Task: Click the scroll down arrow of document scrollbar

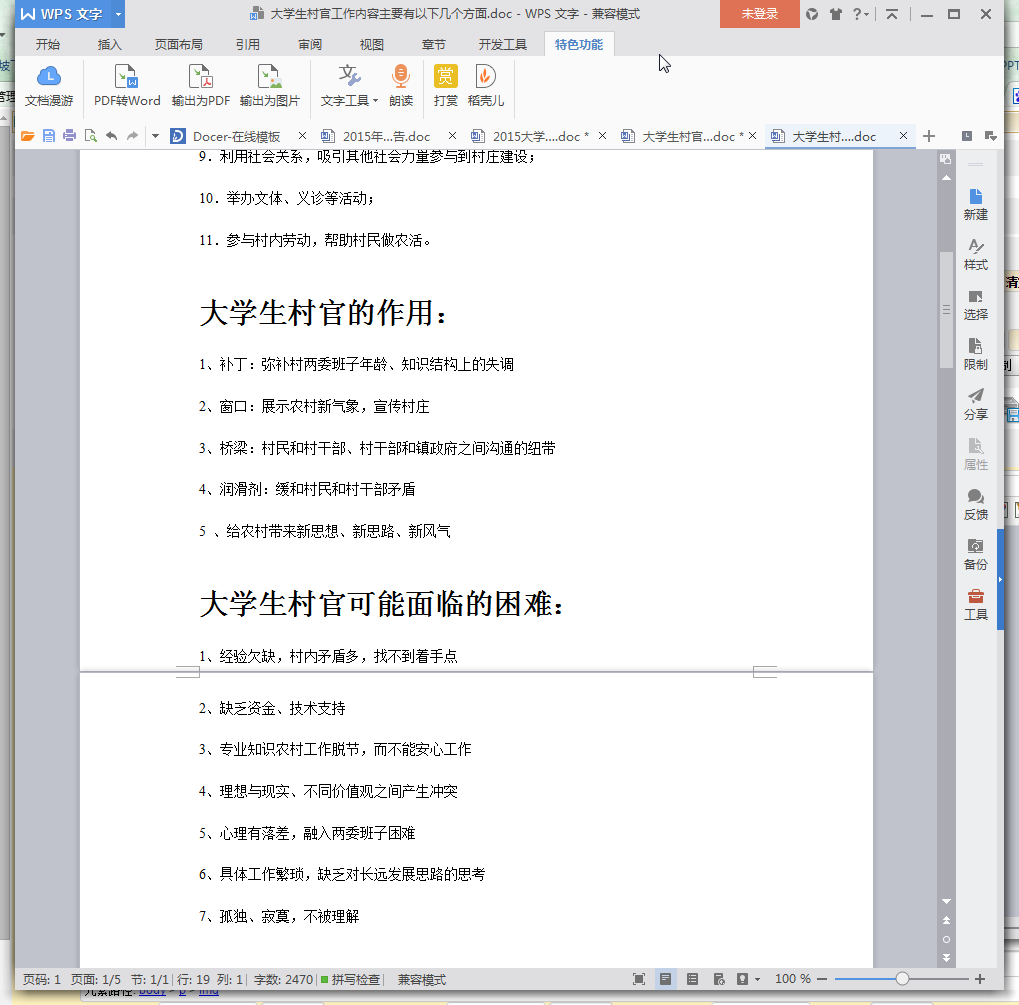Action: tap(946, 901)
